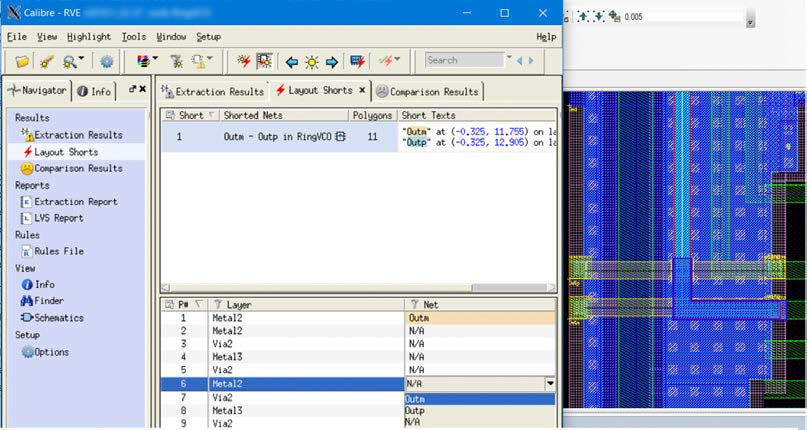Image resolution: width=807 pixels, height=430 pixels.
Task: Open Rules File in Navigator
Action: click(52, 251)
